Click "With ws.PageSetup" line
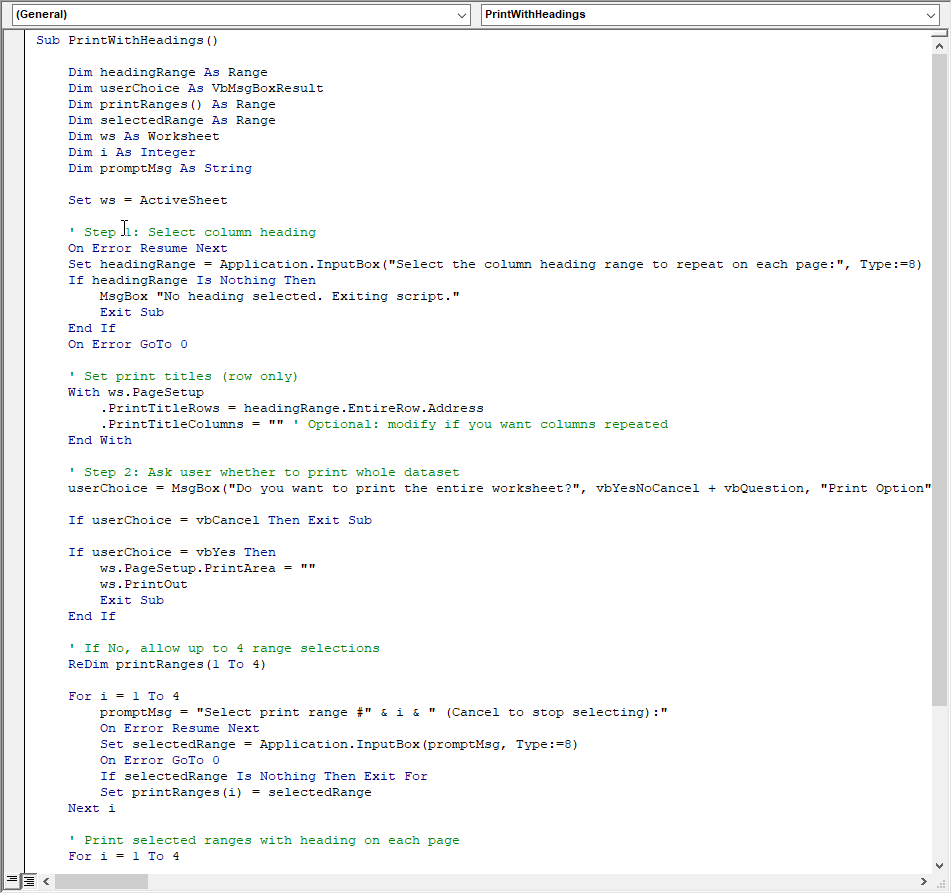The height and width of the screenshot is (894, 952). (x=136, y=392)
